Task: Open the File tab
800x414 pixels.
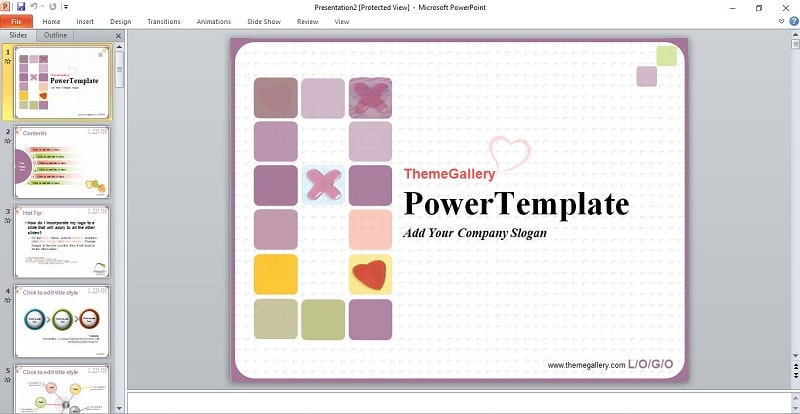Action: (x=16, y=21)
